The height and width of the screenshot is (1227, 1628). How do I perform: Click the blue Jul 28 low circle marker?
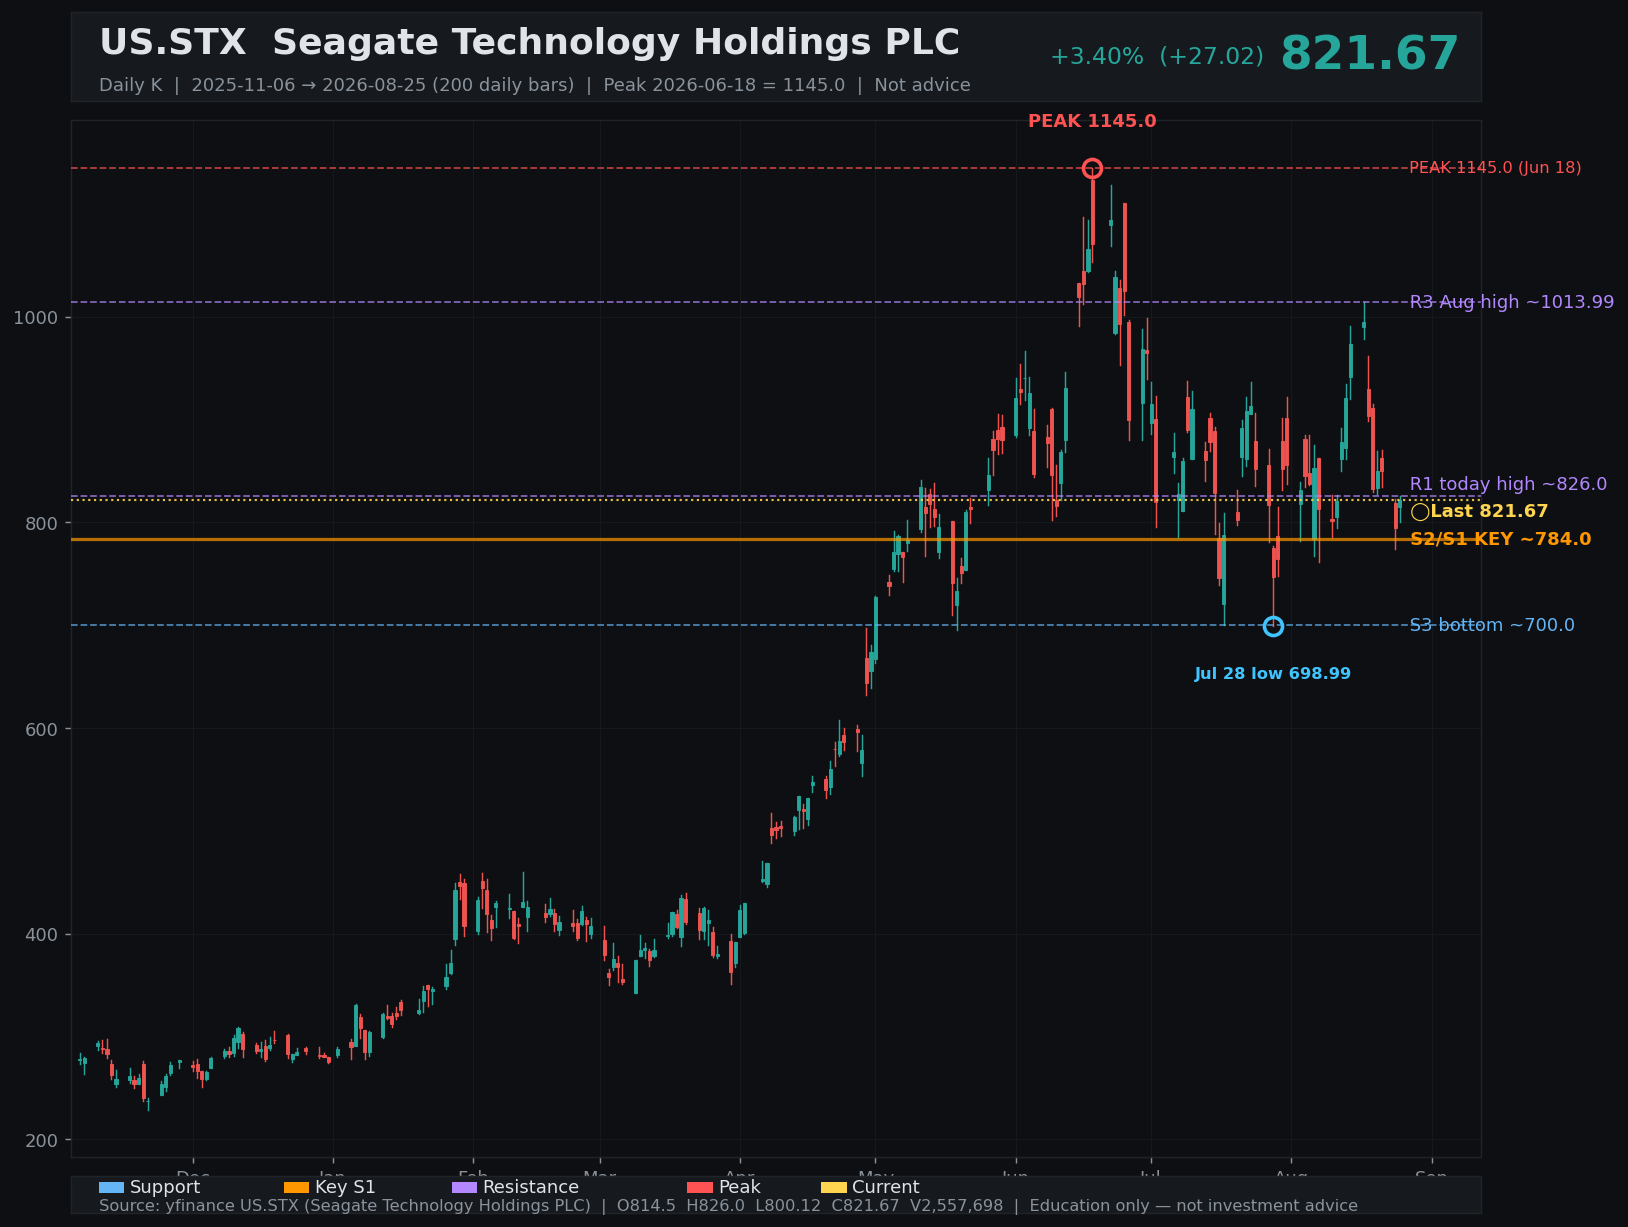pos(1273,626)
